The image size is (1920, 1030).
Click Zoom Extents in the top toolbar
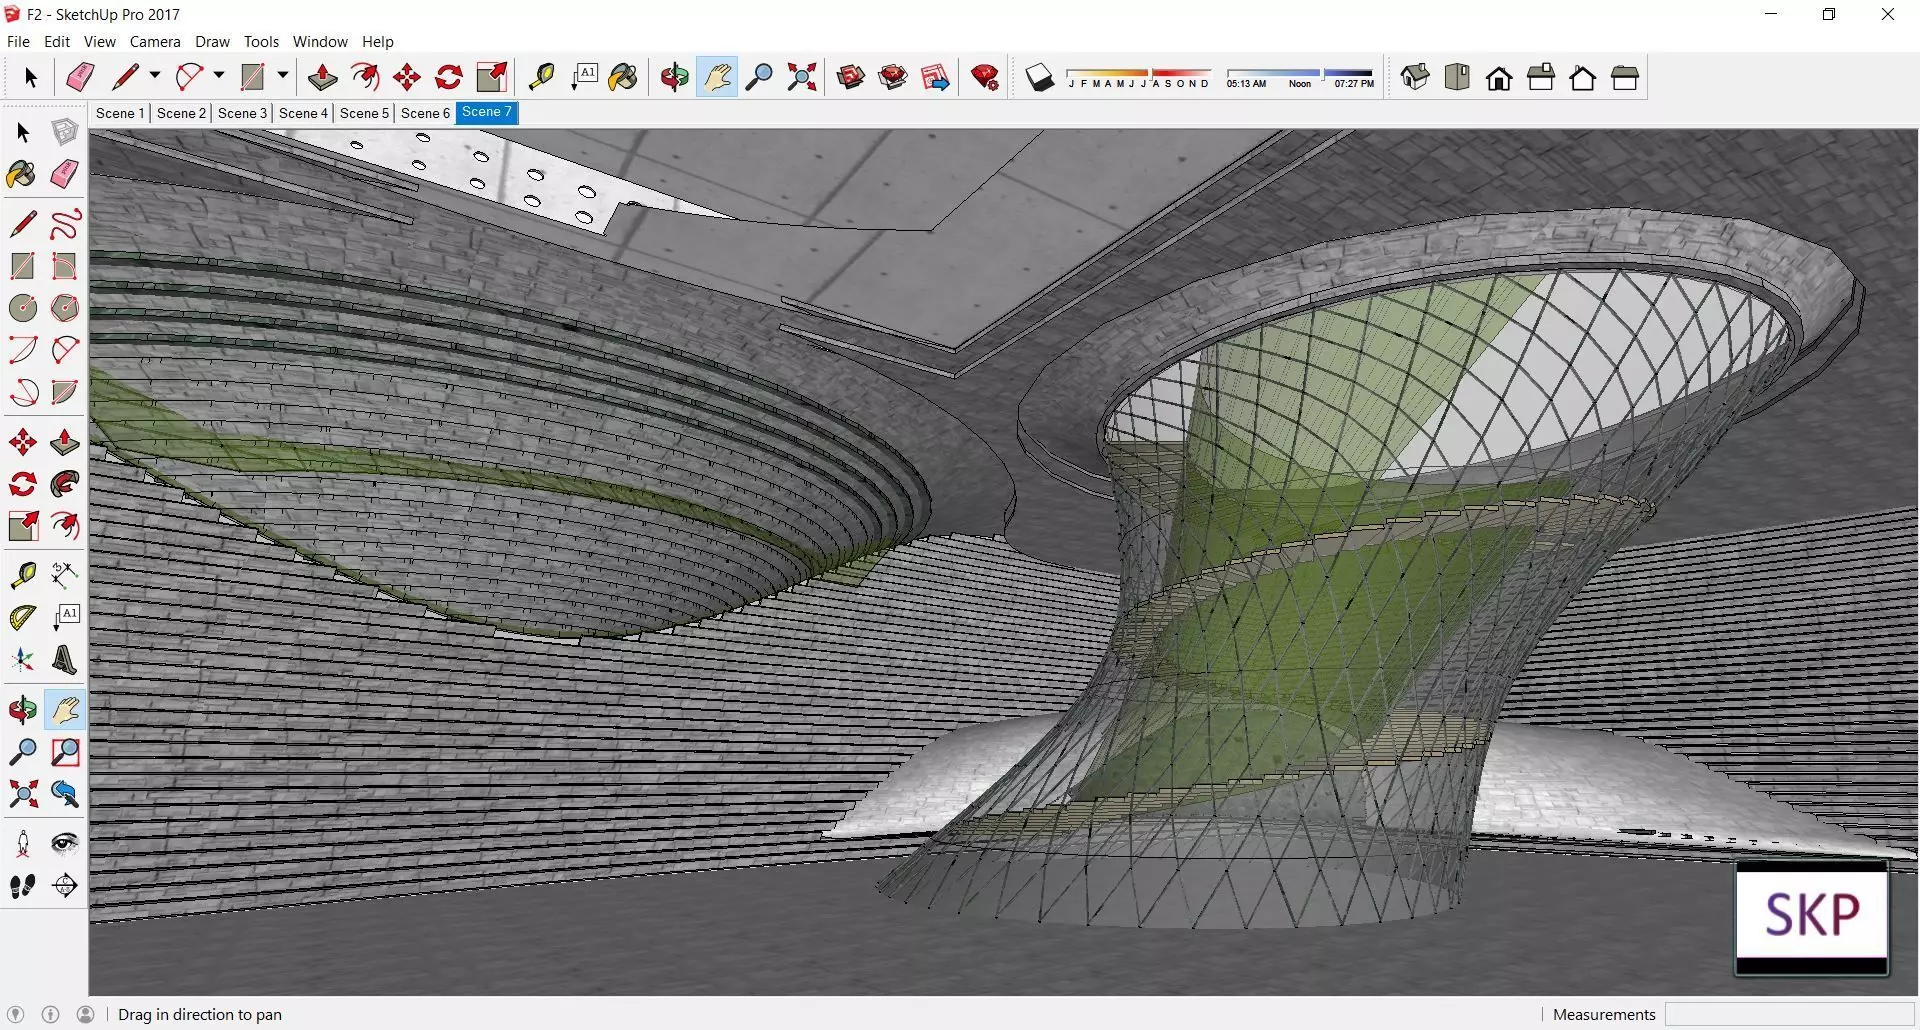802,77
